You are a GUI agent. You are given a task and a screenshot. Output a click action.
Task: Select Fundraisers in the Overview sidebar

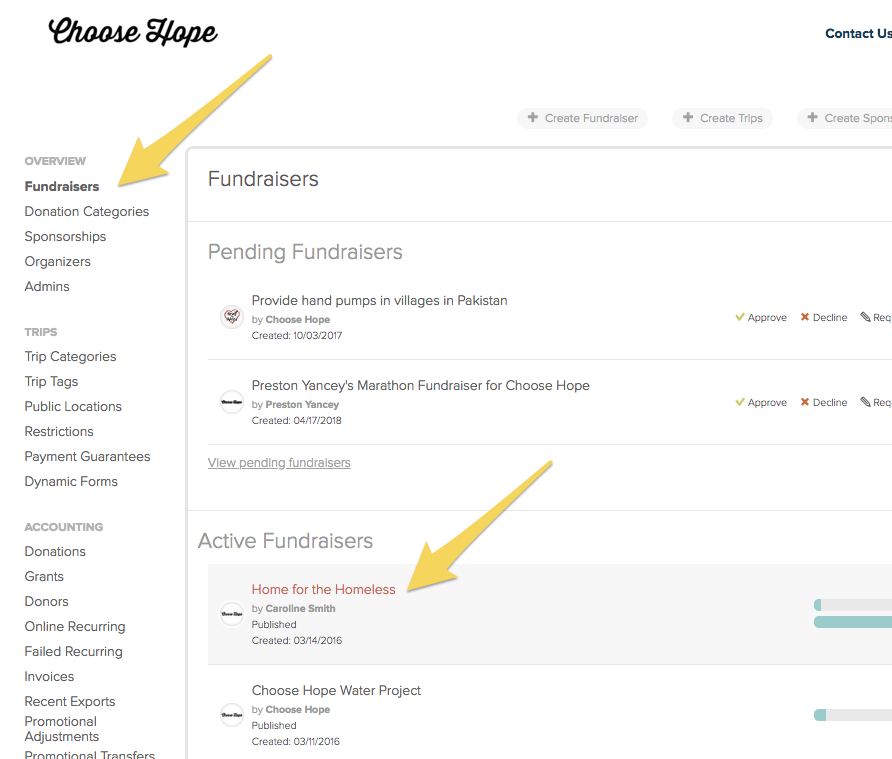coord(61,186)
